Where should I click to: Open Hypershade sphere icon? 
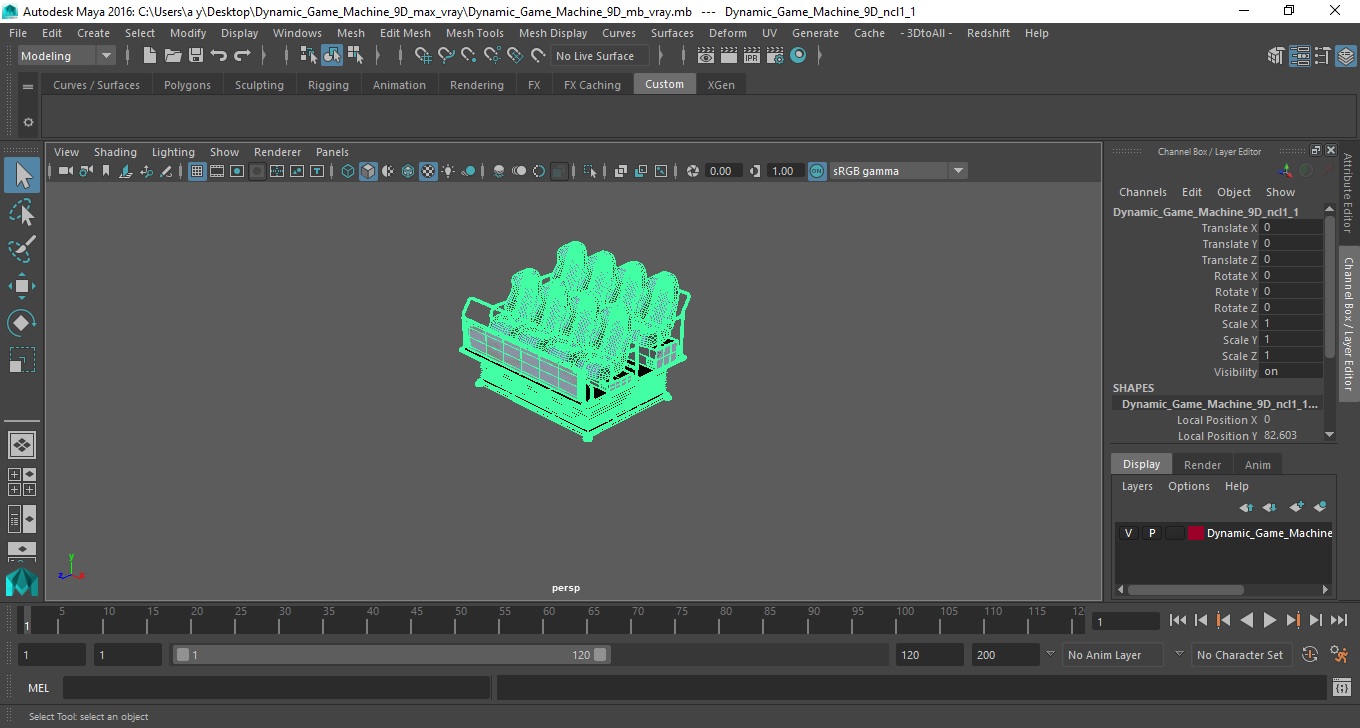coord(798,56)
